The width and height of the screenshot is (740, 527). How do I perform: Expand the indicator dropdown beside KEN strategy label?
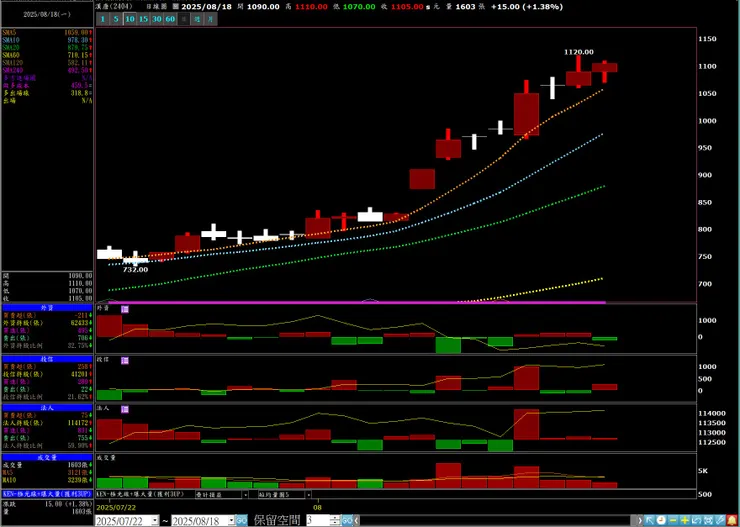pos(245,494)
